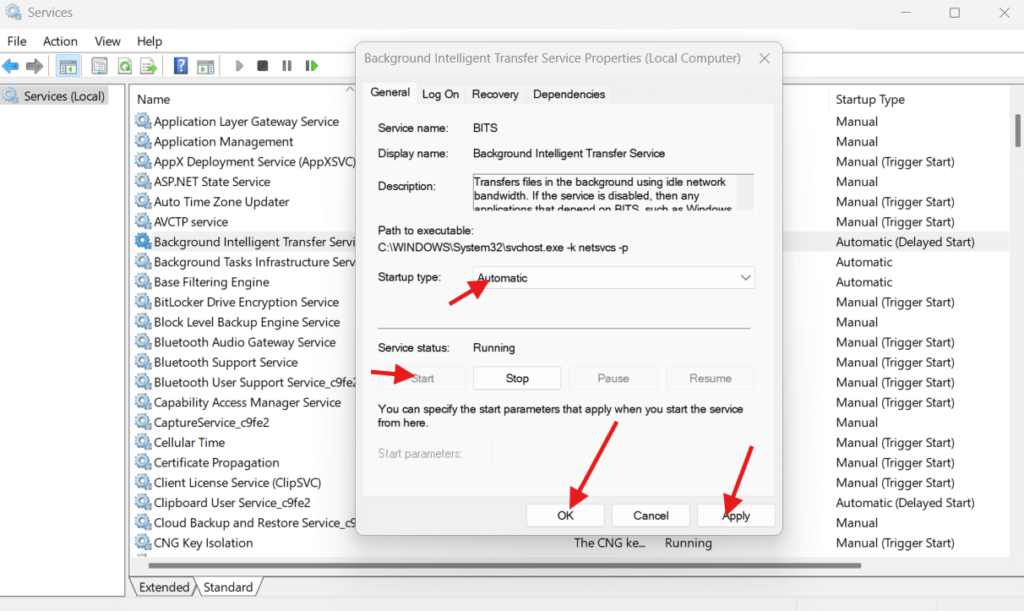This screenshot has height=611, width=1024.
Task: Click the path to executable text
Action: tap(503, 247)
